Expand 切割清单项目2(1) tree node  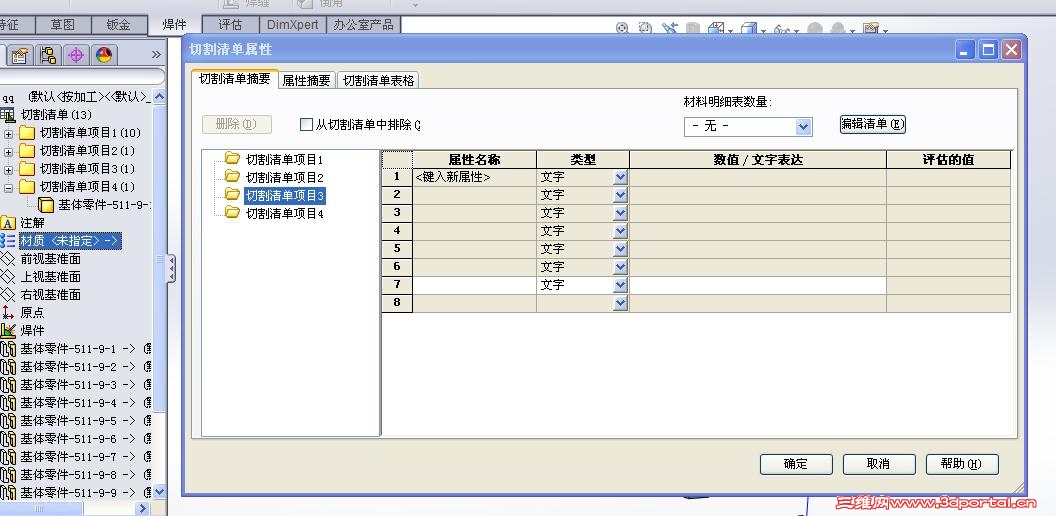(x=8, y=151)
